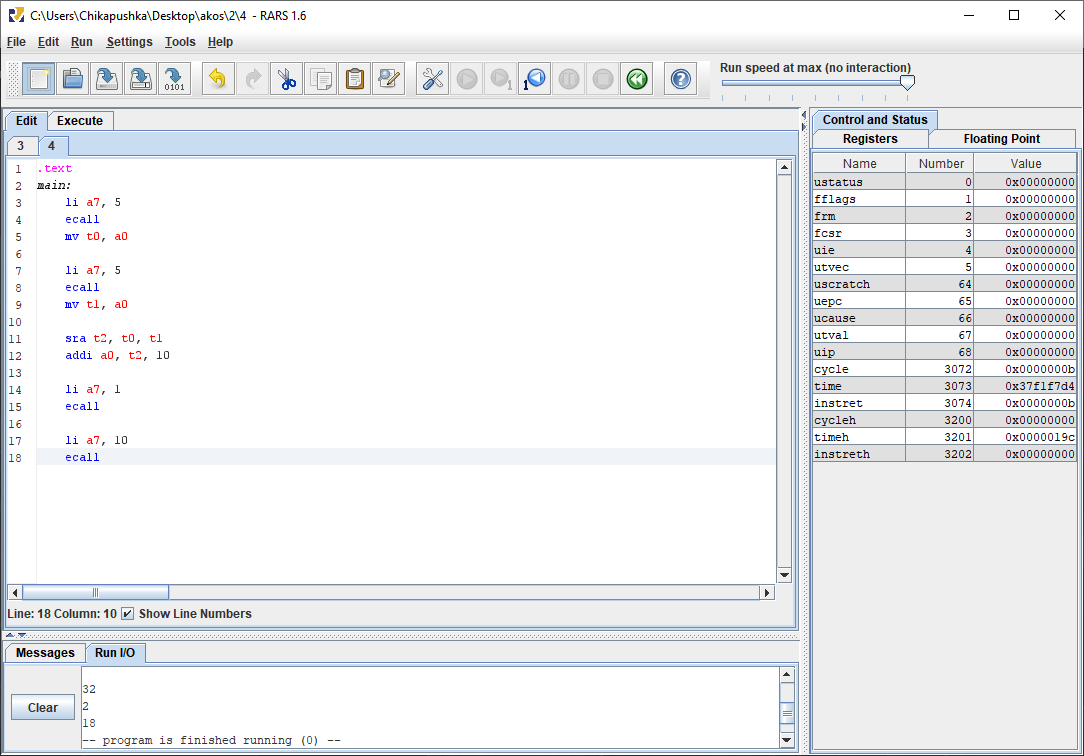This screenshot has height=756, width=1084.
Task: Open the Tools menu
Action: tap(180, 42)
